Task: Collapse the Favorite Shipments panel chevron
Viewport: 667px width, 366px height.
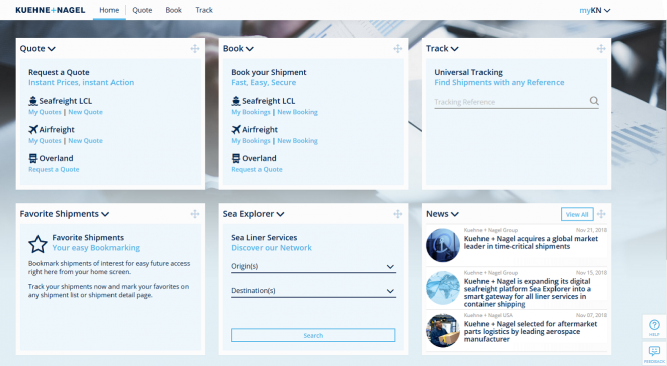Action: click(x=105, y=214)
